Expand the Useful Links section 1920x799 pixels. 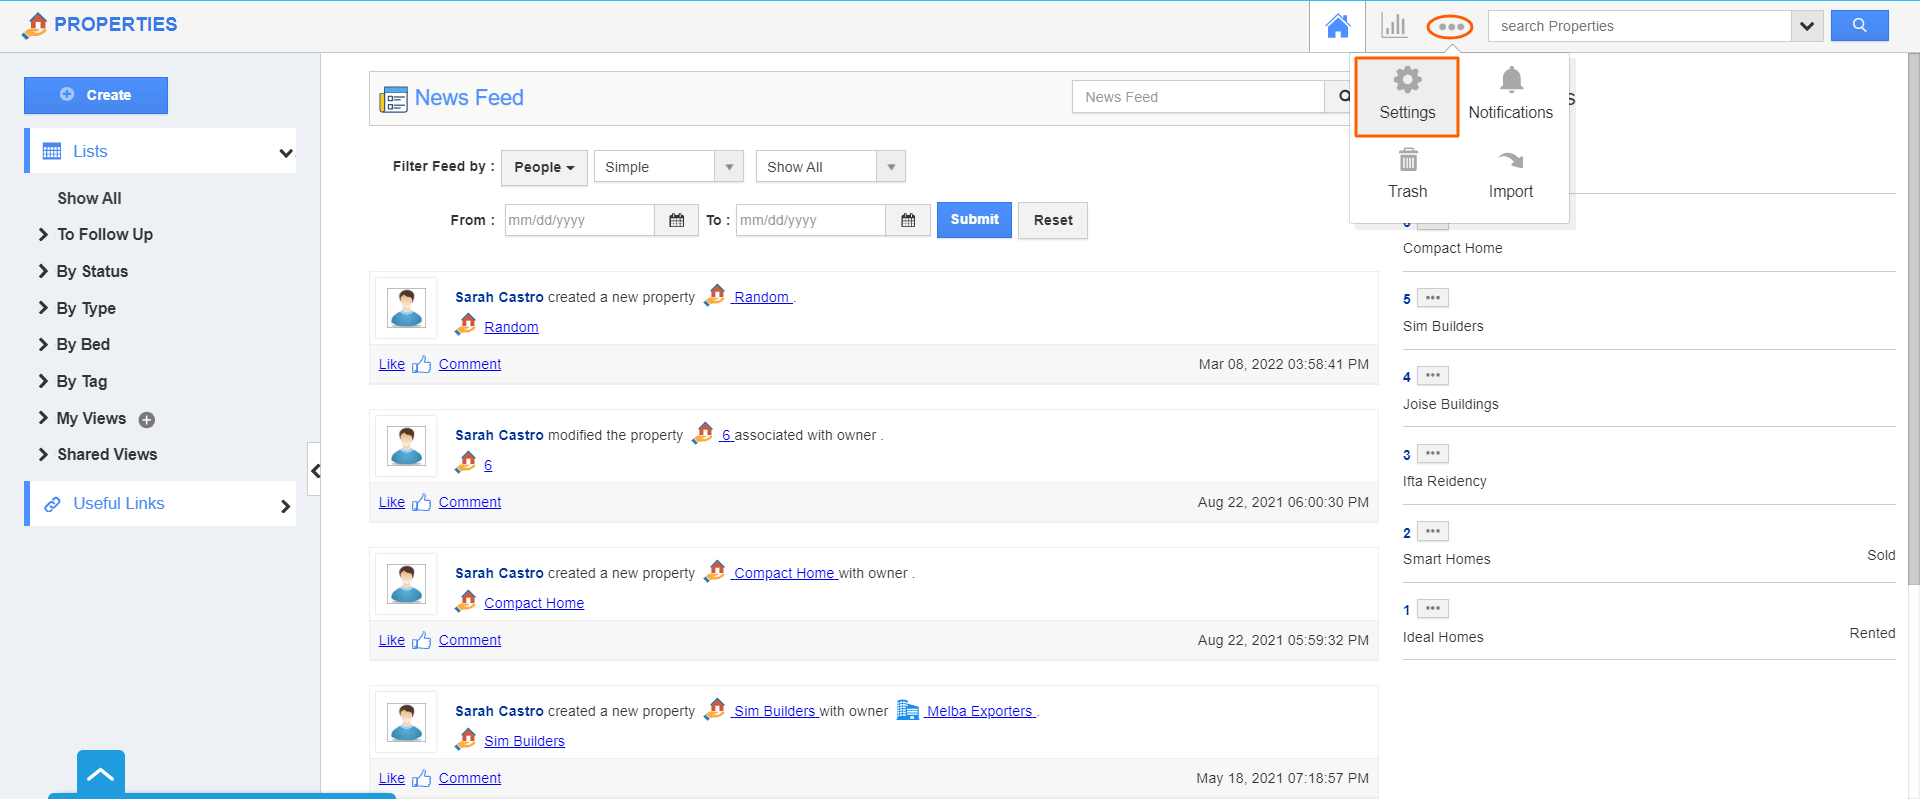pos(285,506)
